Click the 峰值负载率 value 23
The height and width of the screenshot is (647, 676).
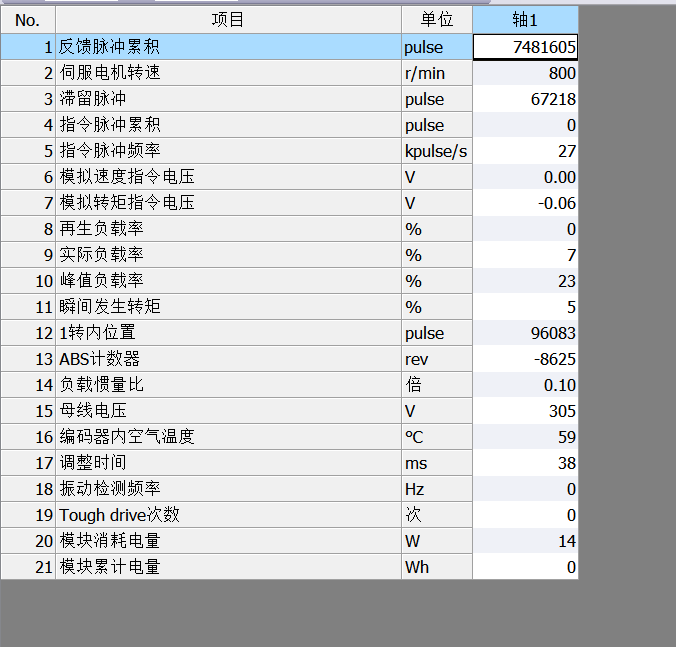tap(525, 281)
